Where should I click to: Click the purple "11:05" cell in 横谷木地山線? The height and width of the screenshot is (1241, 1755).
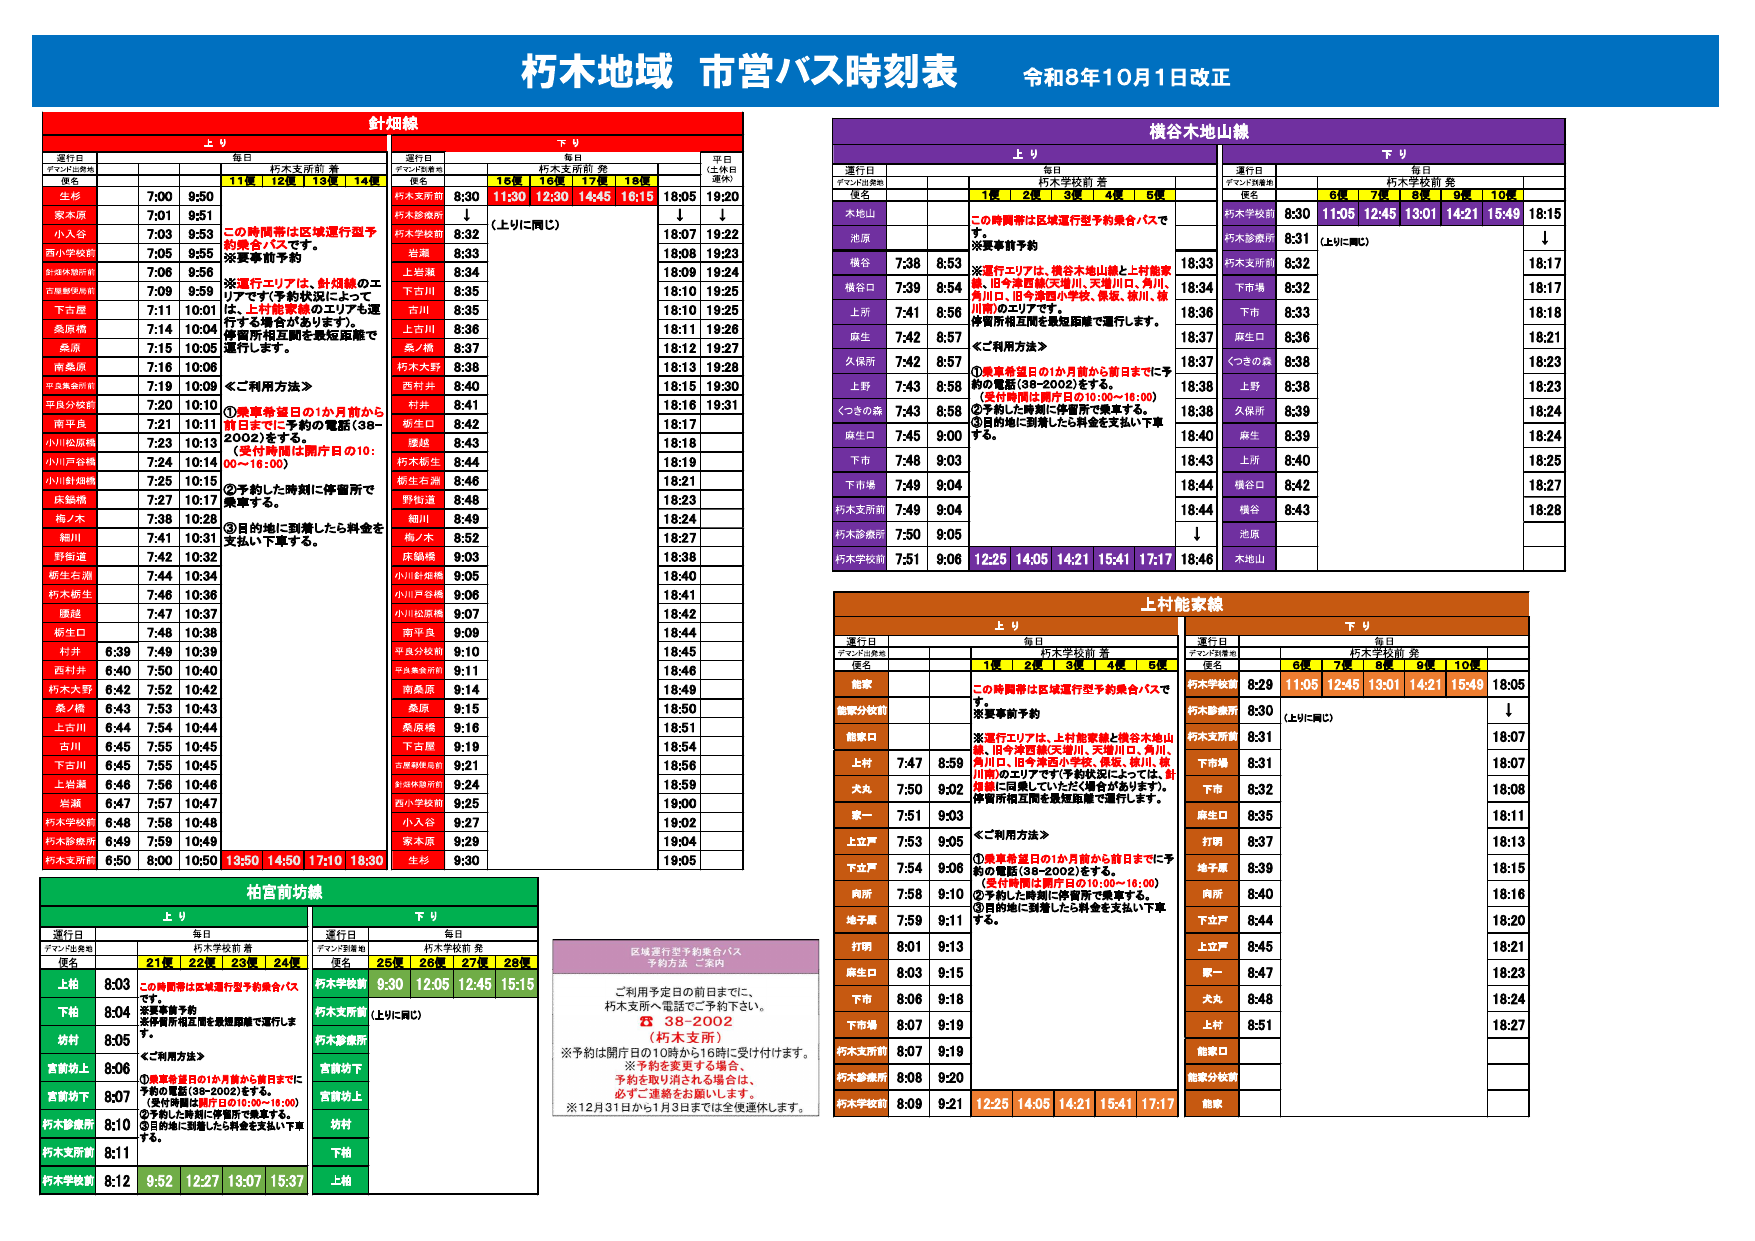pos(1338,214)
